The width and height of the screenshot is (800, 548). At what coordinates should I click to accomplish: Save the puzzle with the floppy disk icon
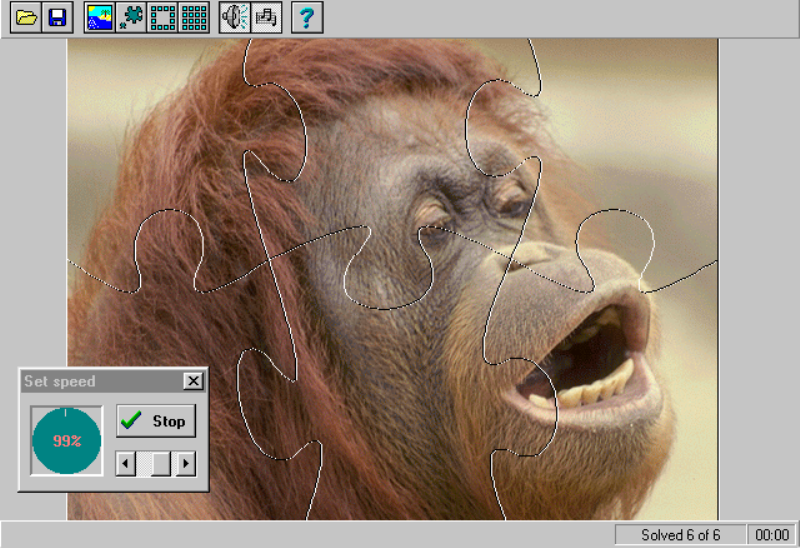pos(57,17)
